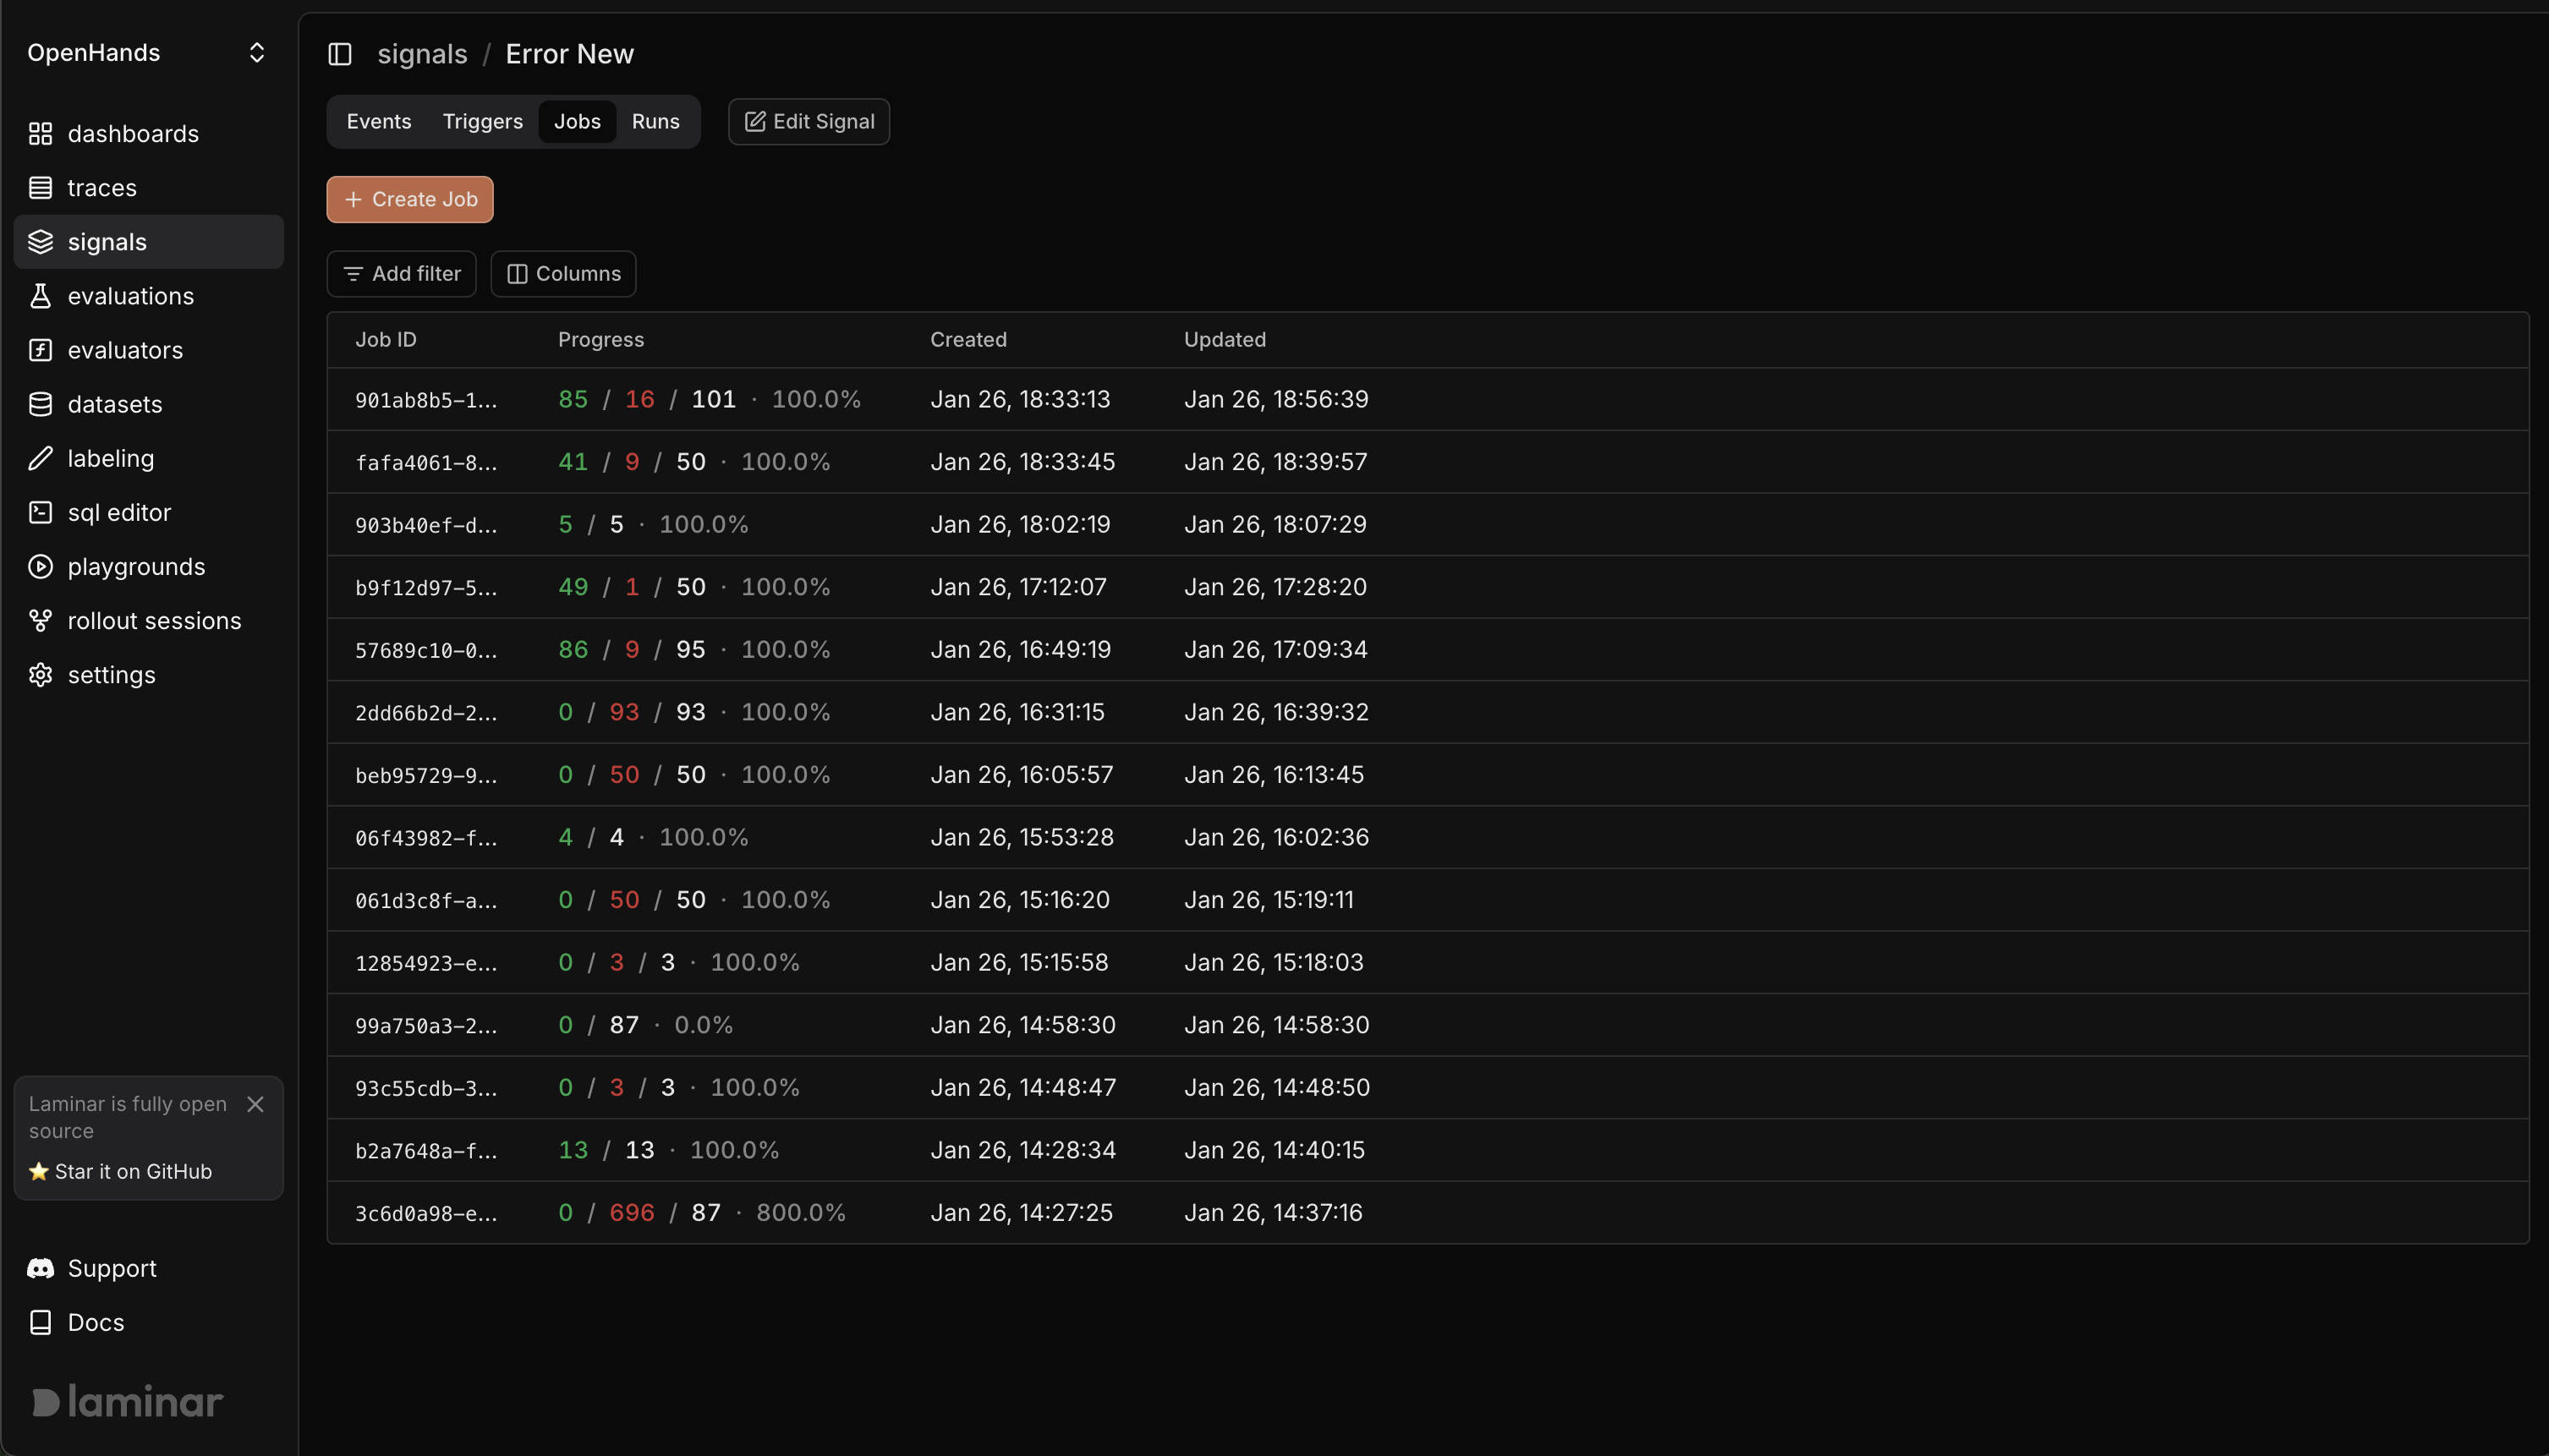Open the rollout sessions branch icon
The height and width of the screenshot is (1456, 2549).
40,621
